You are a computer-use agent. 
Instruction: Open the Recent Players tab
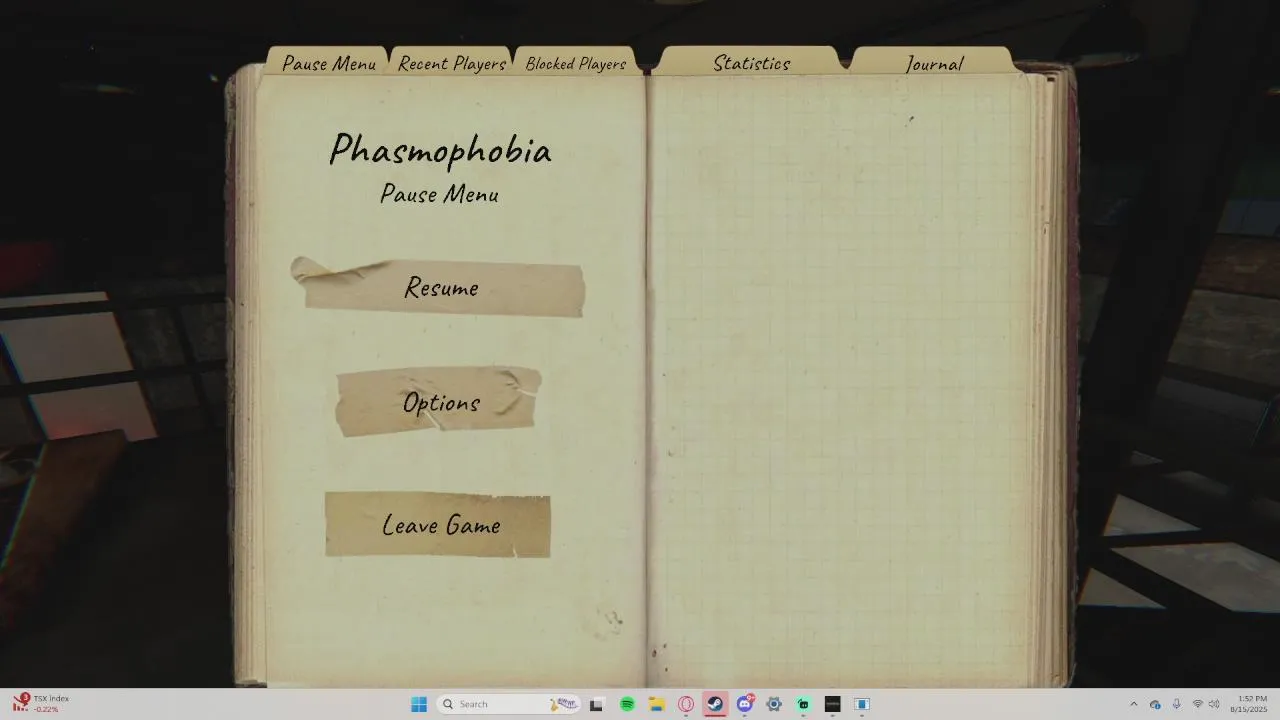coord(452,62)
